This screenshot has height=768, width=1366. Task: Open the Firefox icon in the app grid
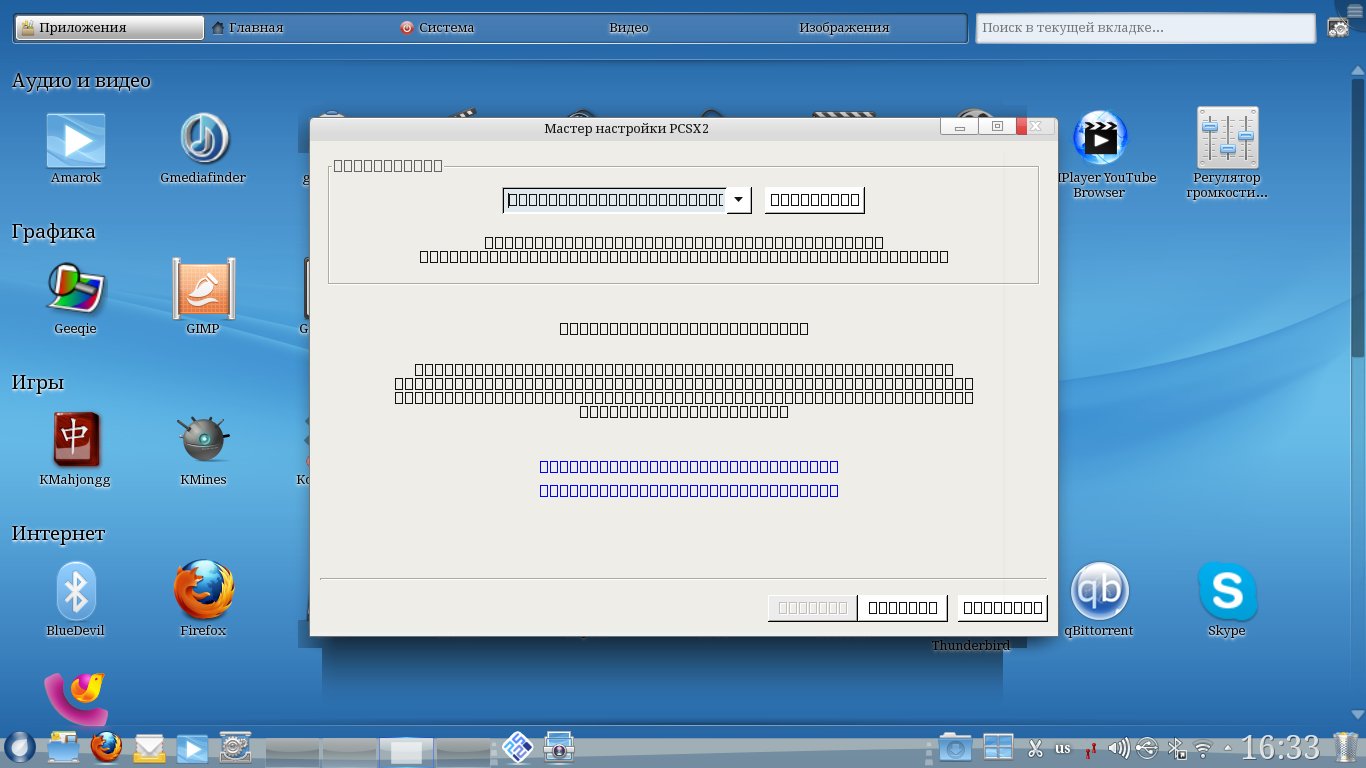[x=203, y=591]
